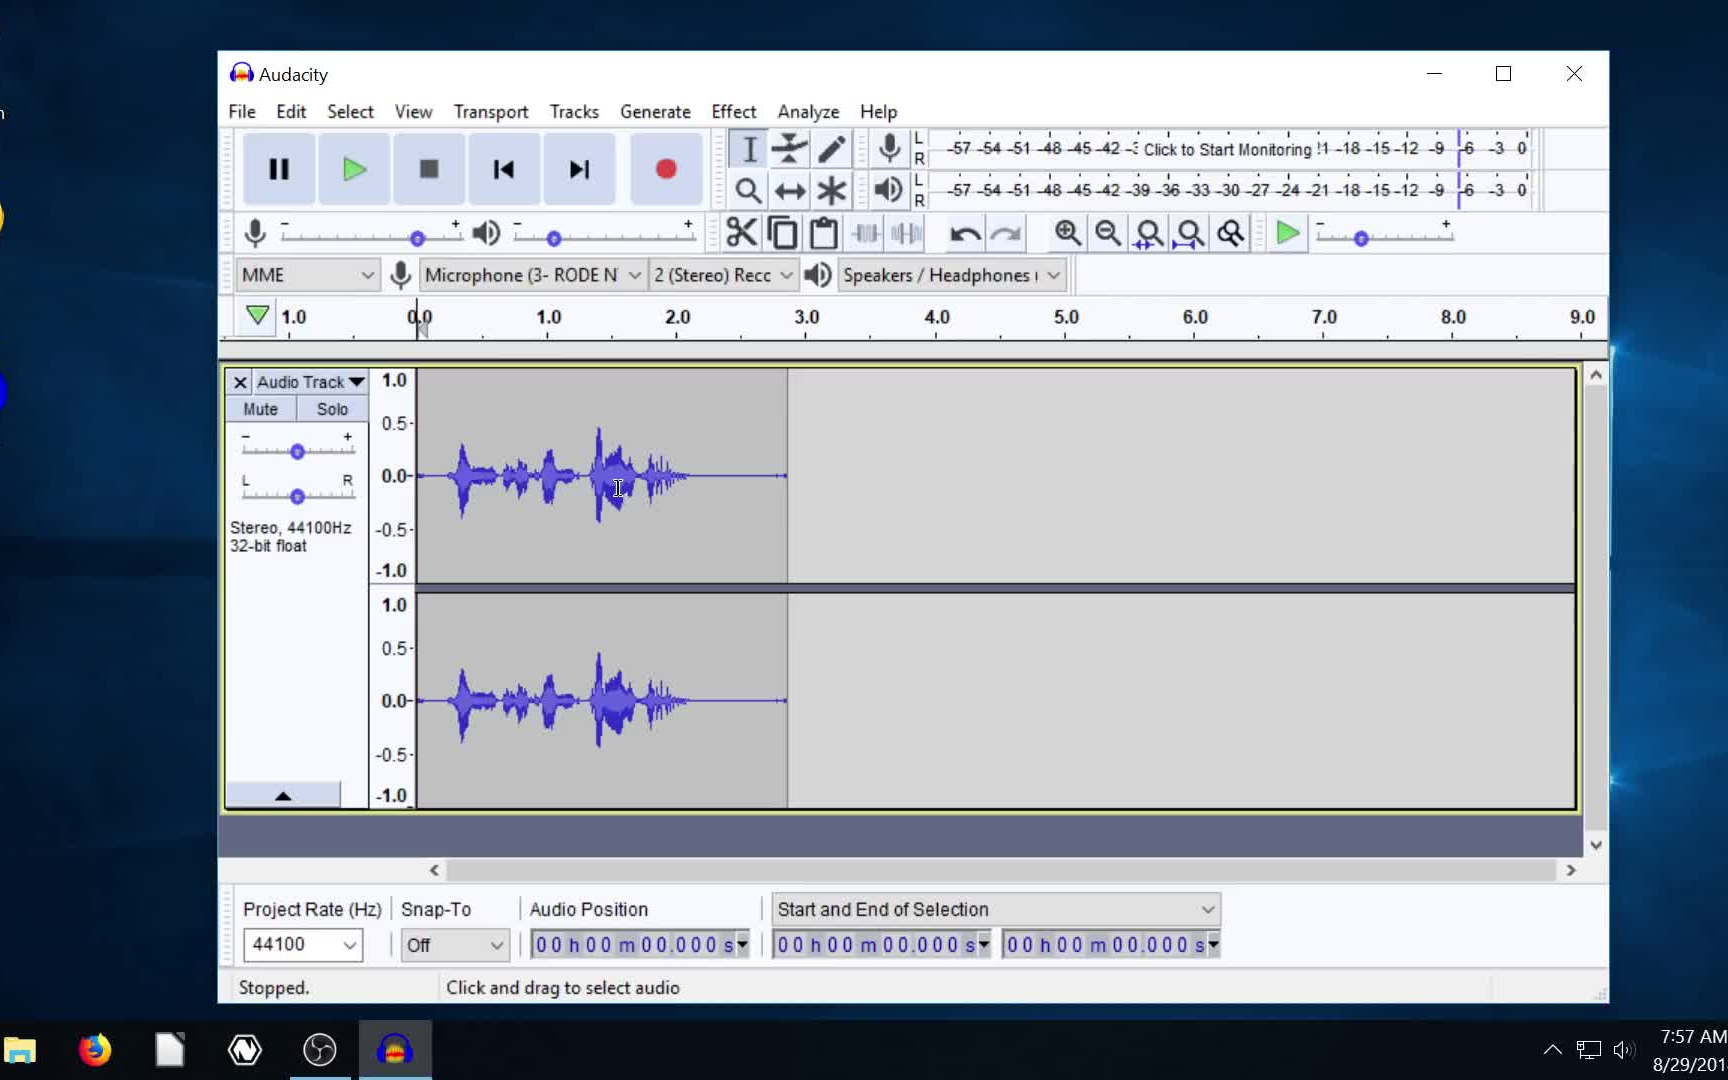Viewport: 1728px width, 1080px height.
Task: Expand the Audio Track name menu
Action: (x=310, y=382)
